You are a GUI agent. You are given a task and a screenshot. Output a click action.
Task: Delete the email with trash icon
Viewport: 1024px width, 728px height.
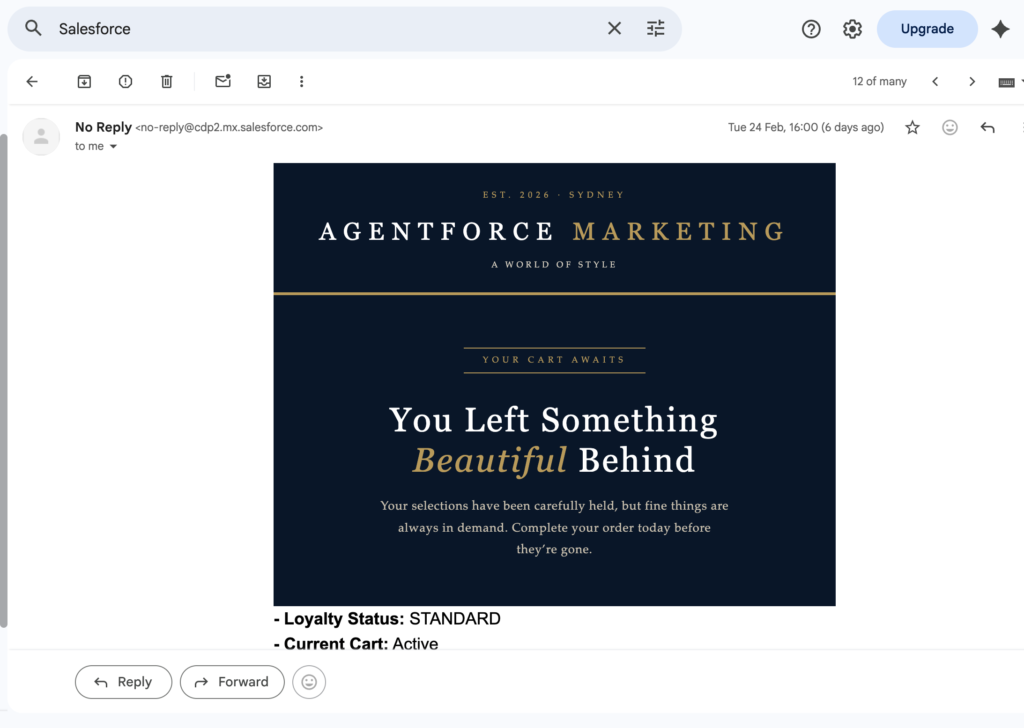point(167,82)
